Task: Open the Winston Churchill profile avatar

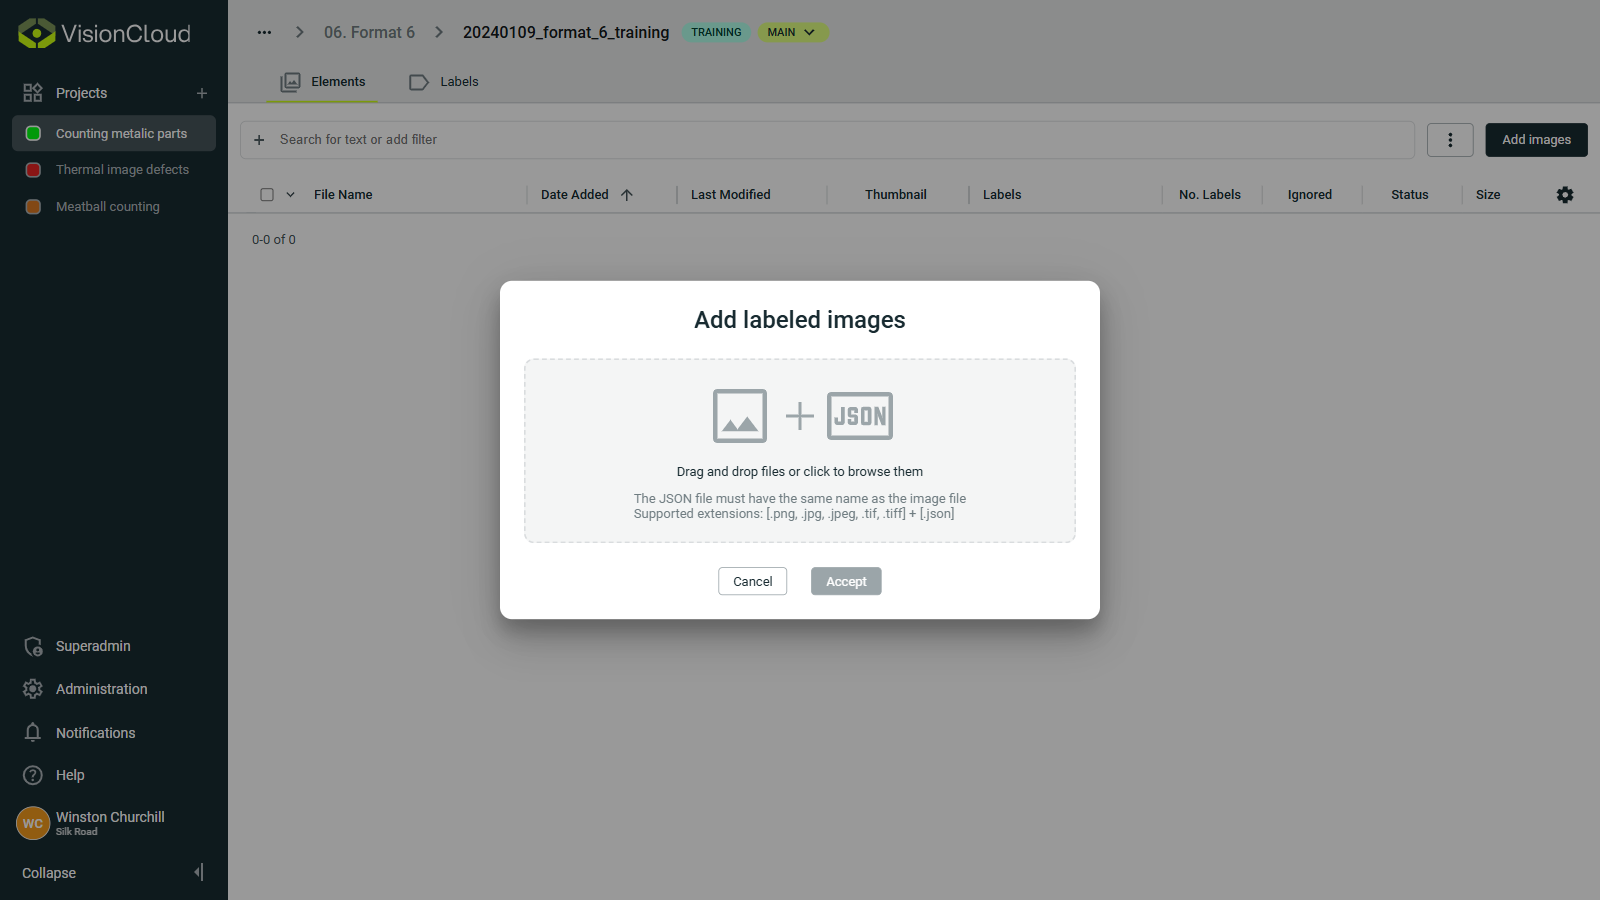Action: point(33,823)
